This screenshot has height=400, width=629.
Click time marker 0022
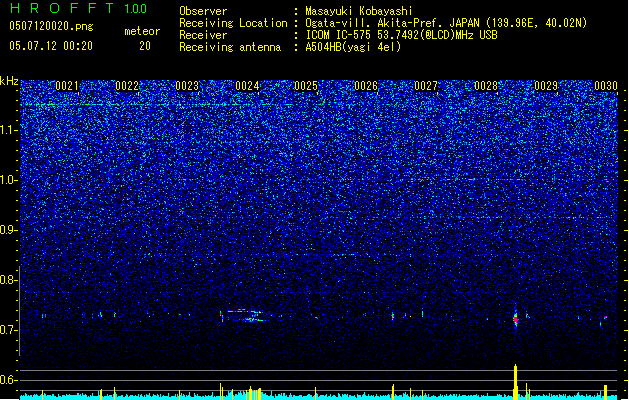coord(127,86)
